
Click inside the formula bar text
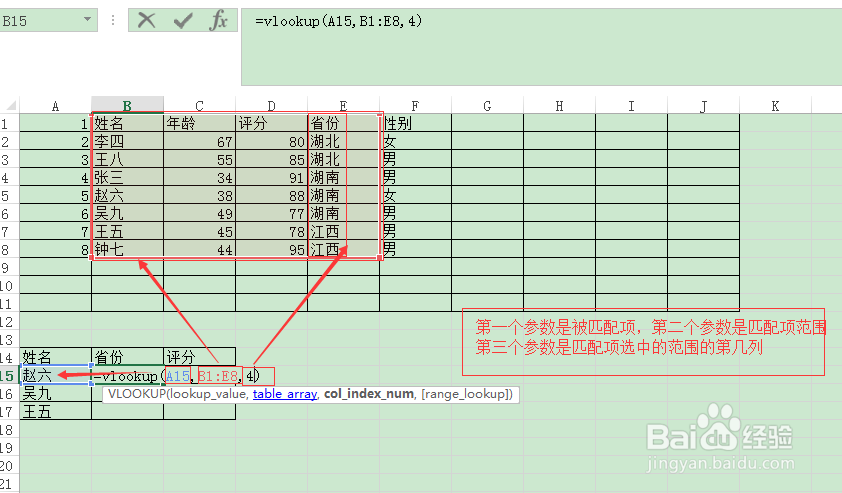[x=338, y=21]
